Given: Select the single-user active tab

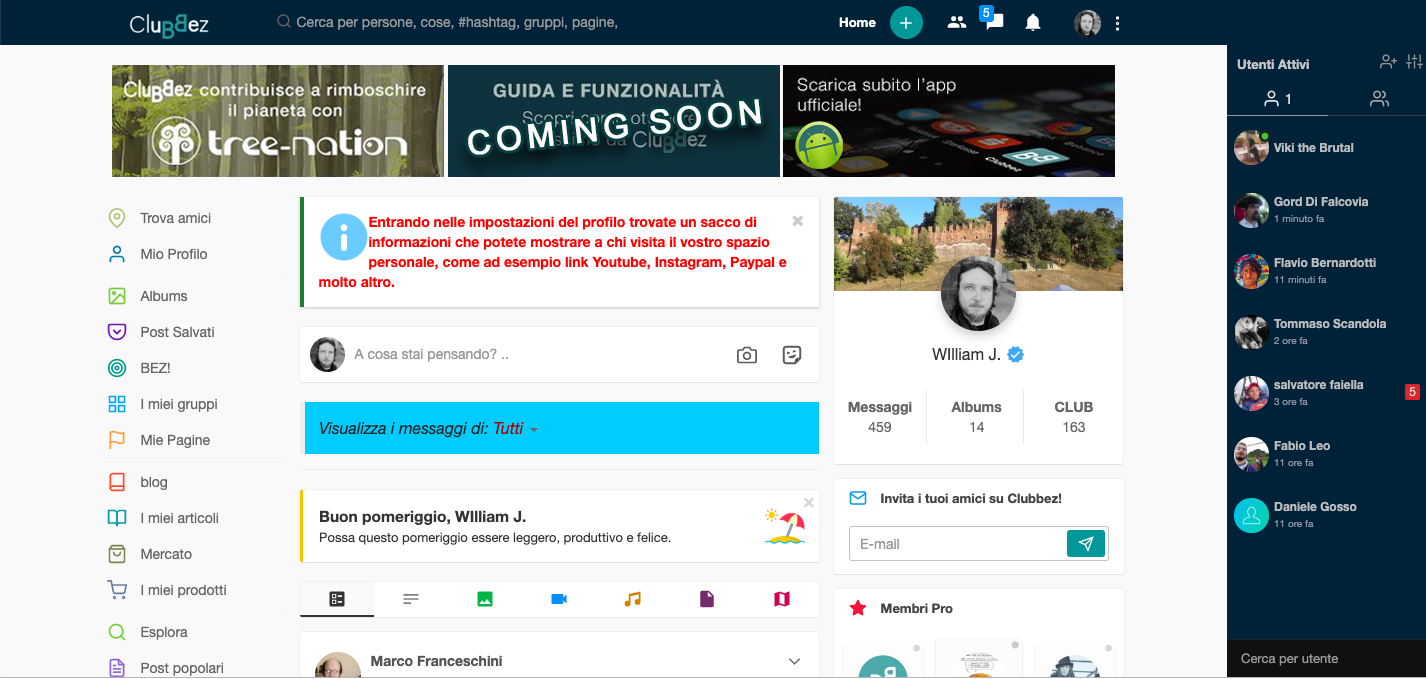Looking at the screenshot, I should (1278, 99).
